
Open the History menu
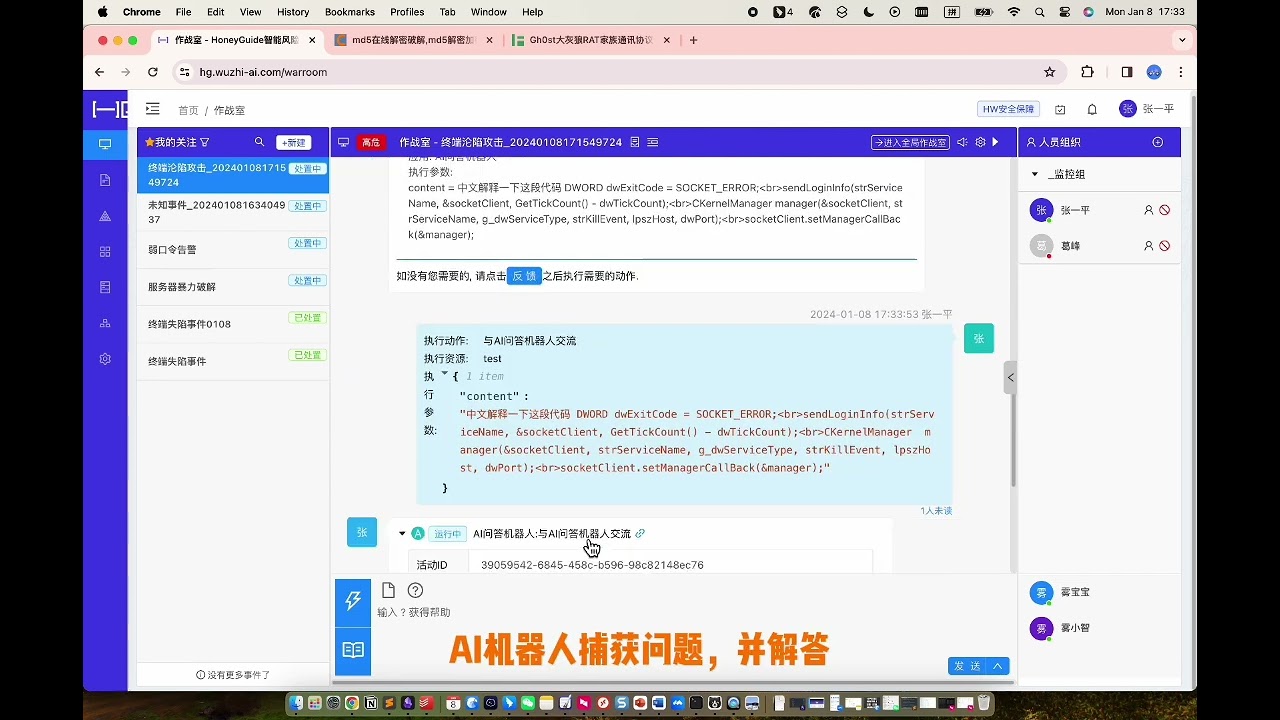pyautogui.click(x=293, y=12)
